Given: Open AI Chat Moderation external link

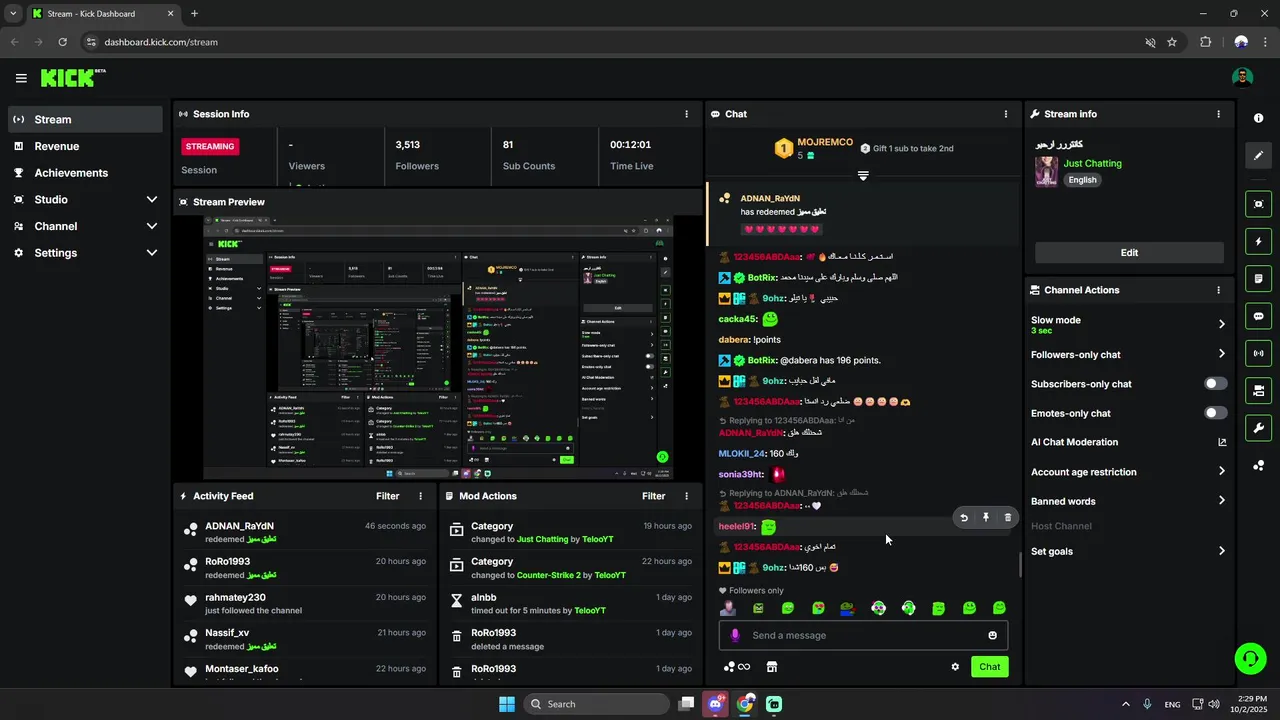Looking at the screenshot, I should pos(1222,442).
